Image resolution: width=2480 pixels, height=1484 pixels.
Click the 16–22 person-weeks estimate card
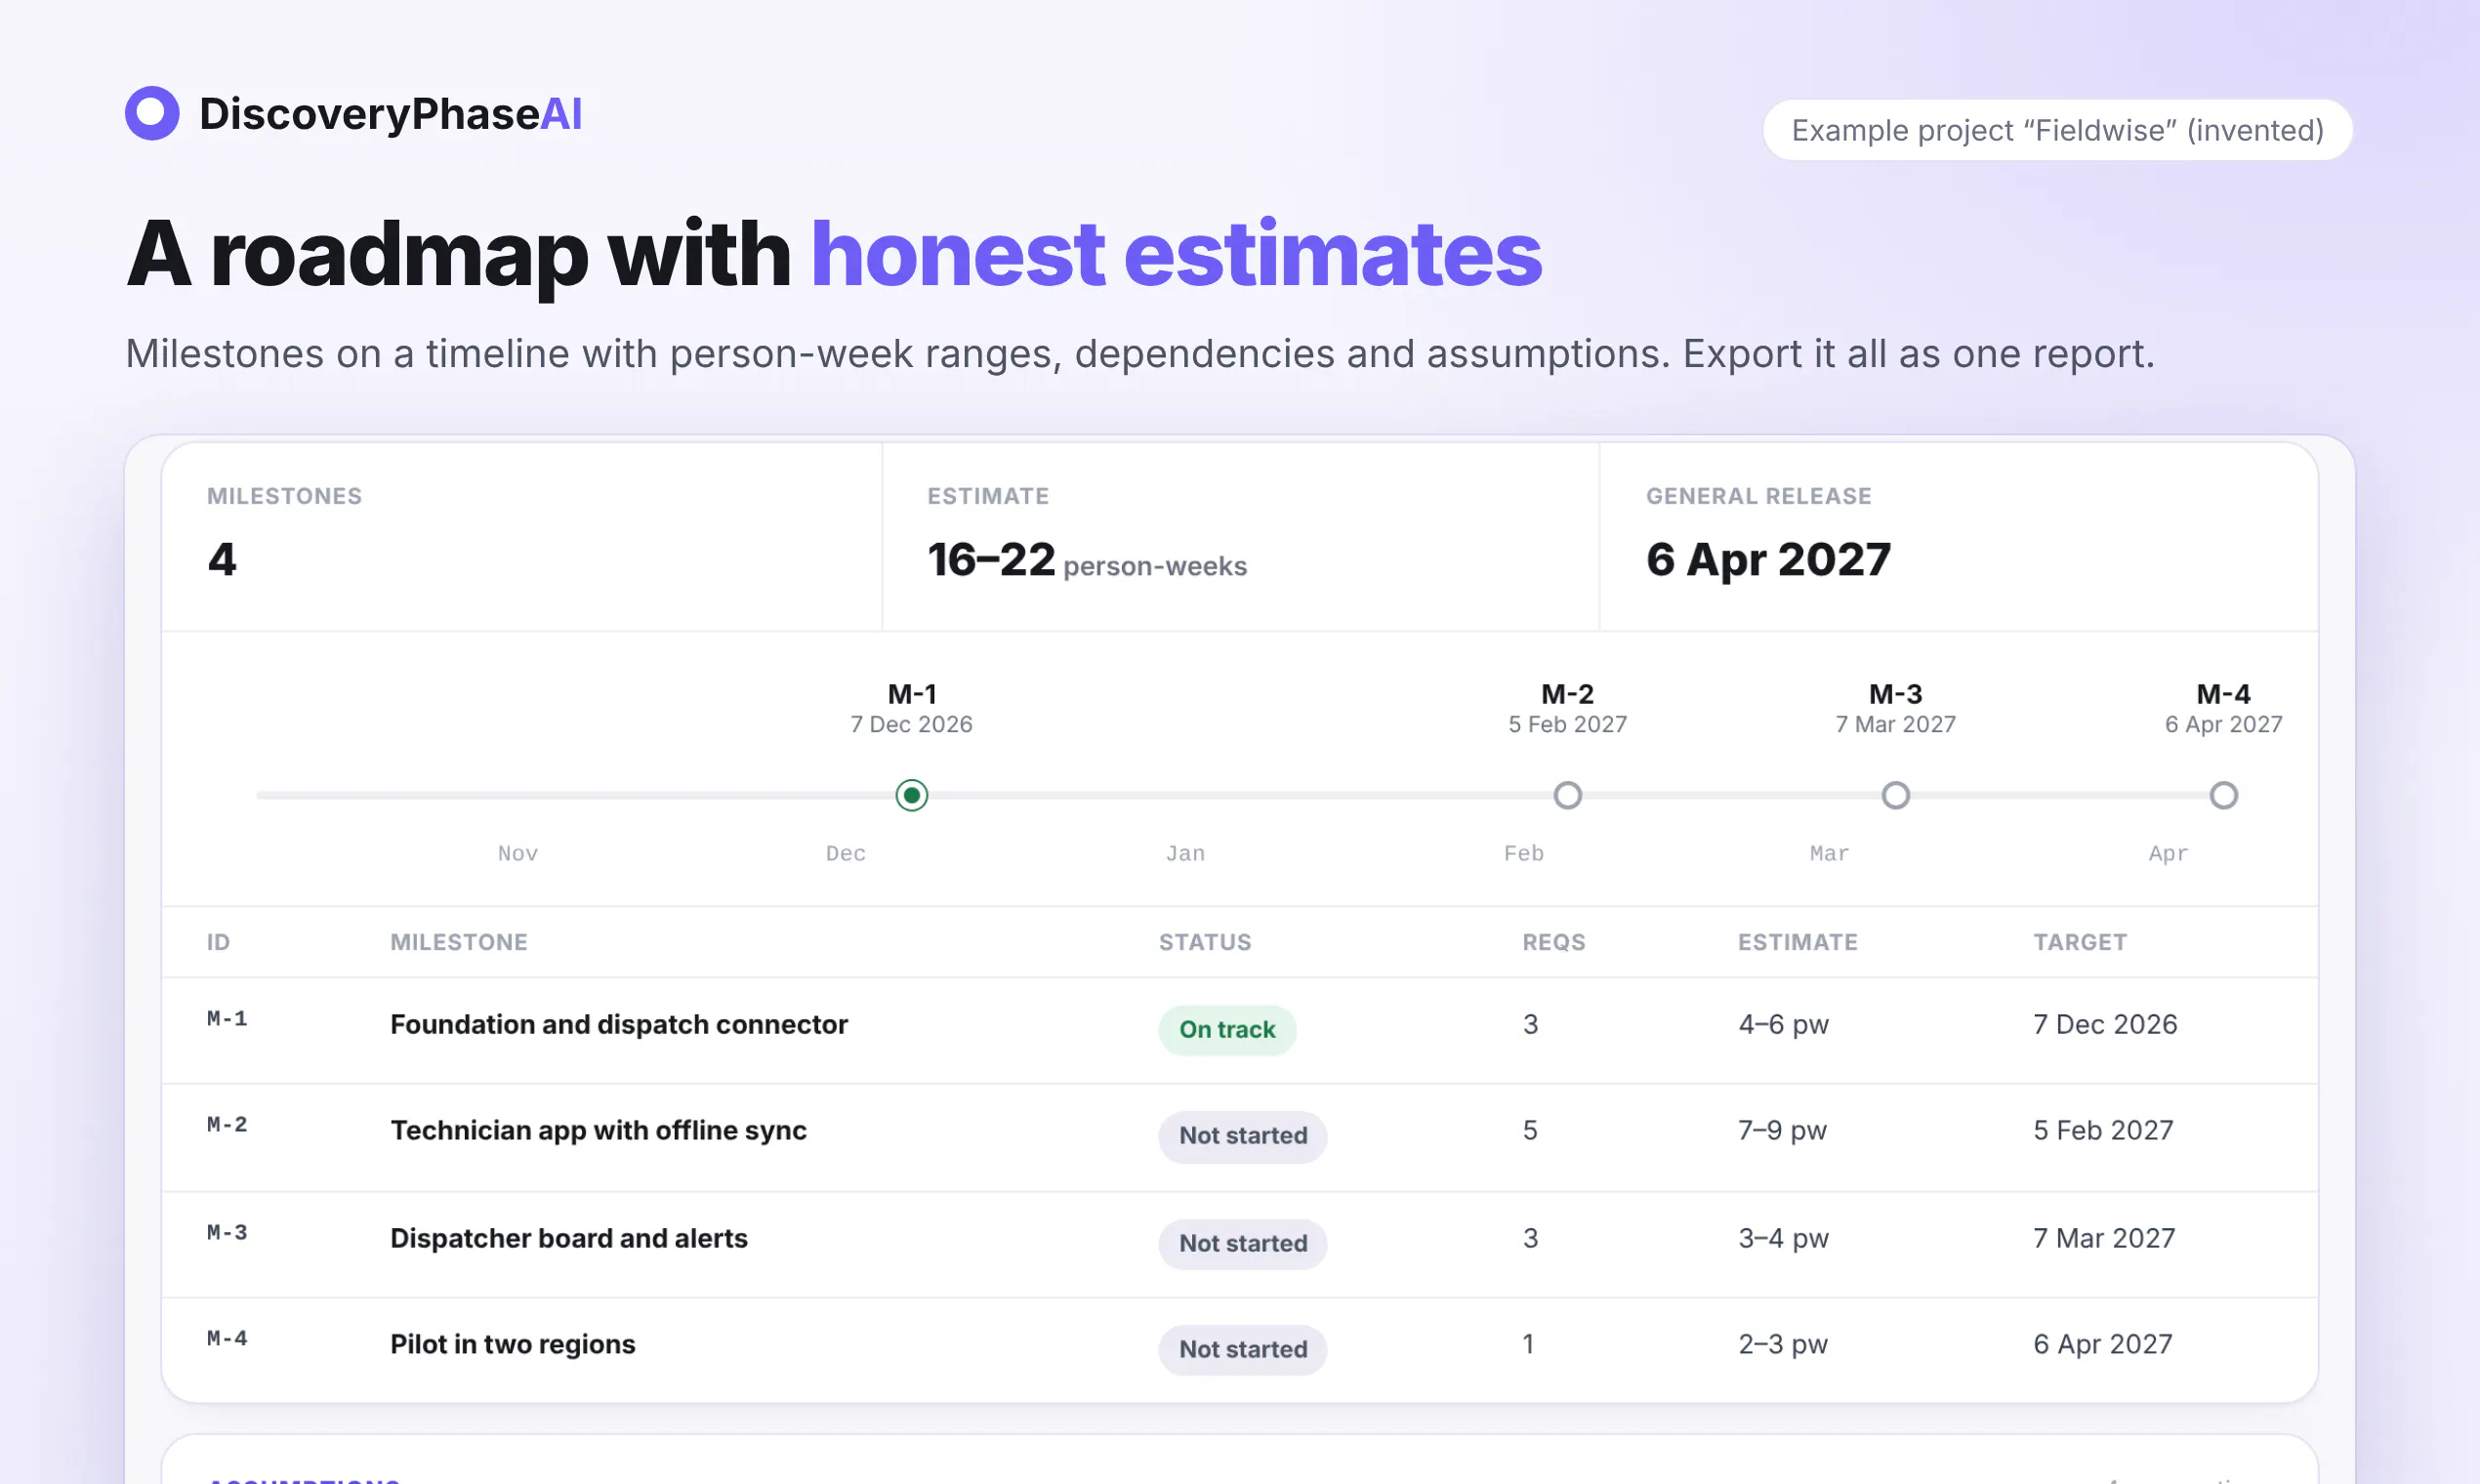(1240, 537)
